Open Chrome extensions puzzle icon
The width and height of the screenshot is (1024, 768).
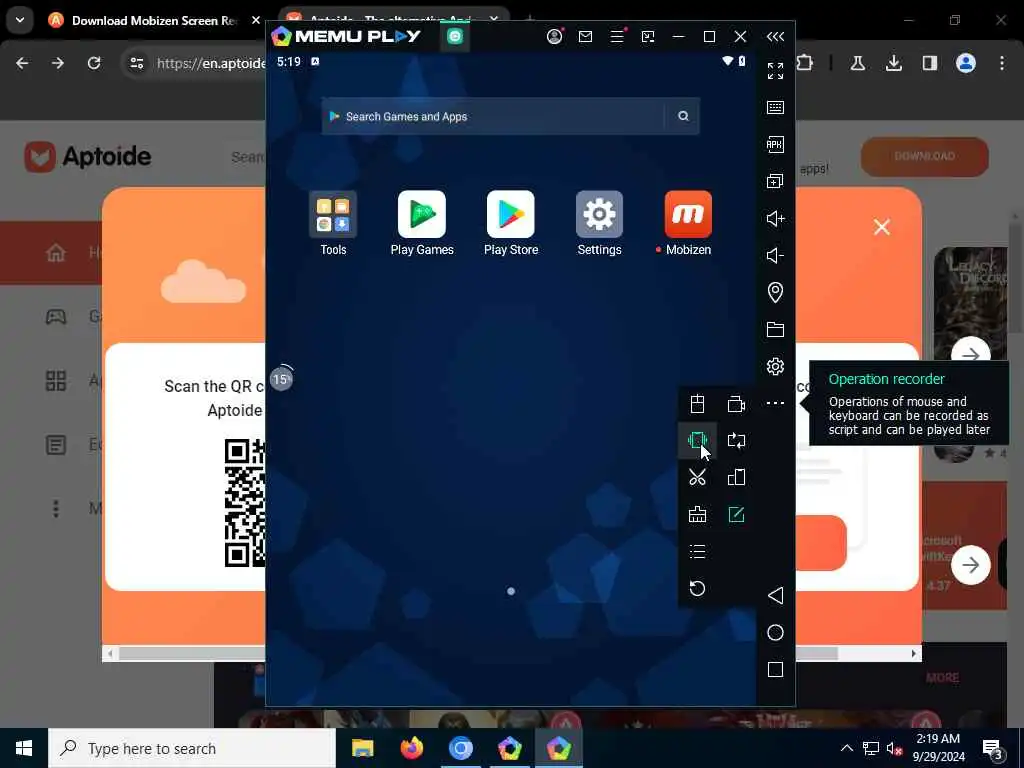click(805, 63)
